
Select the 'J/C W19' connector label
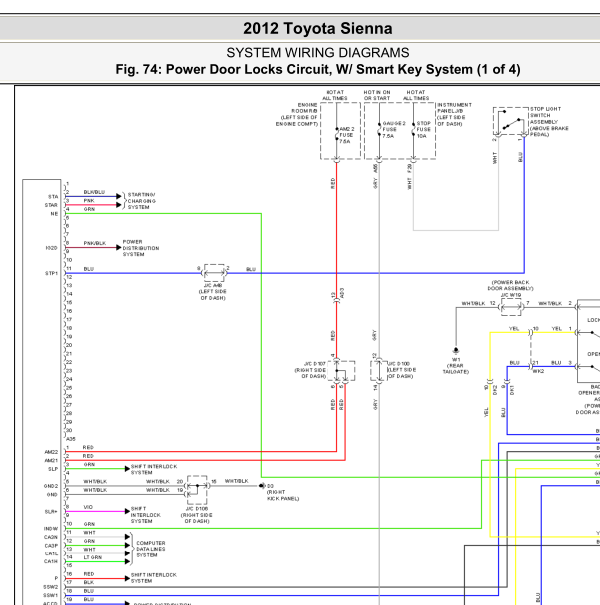511,295
